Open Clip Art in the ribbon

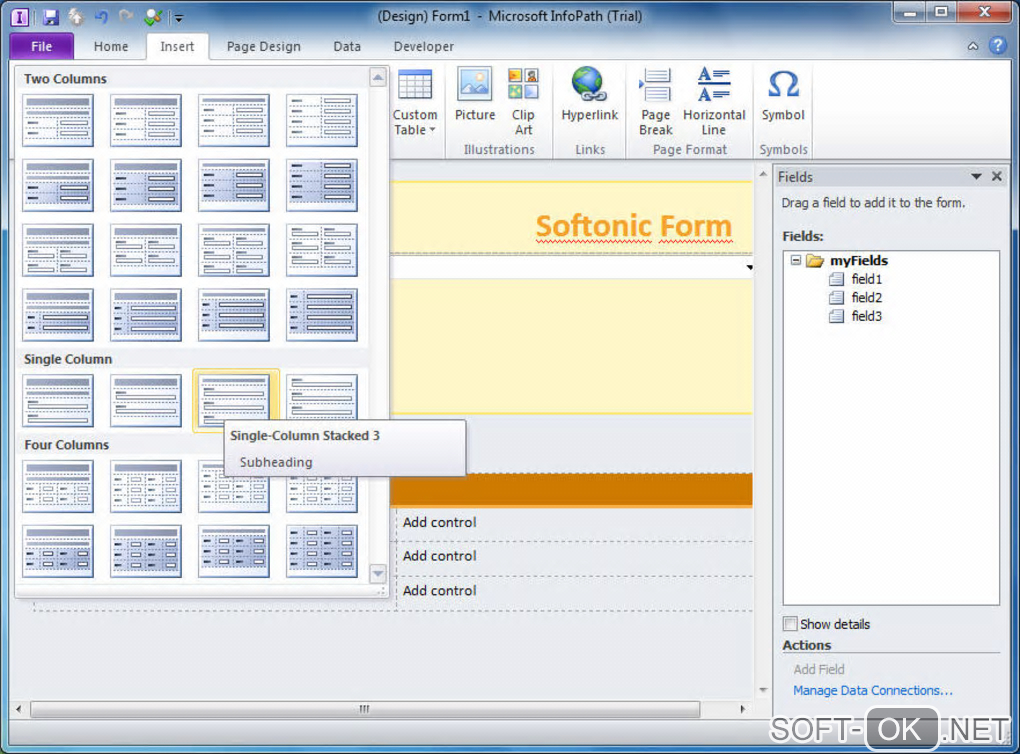point(523,103)
